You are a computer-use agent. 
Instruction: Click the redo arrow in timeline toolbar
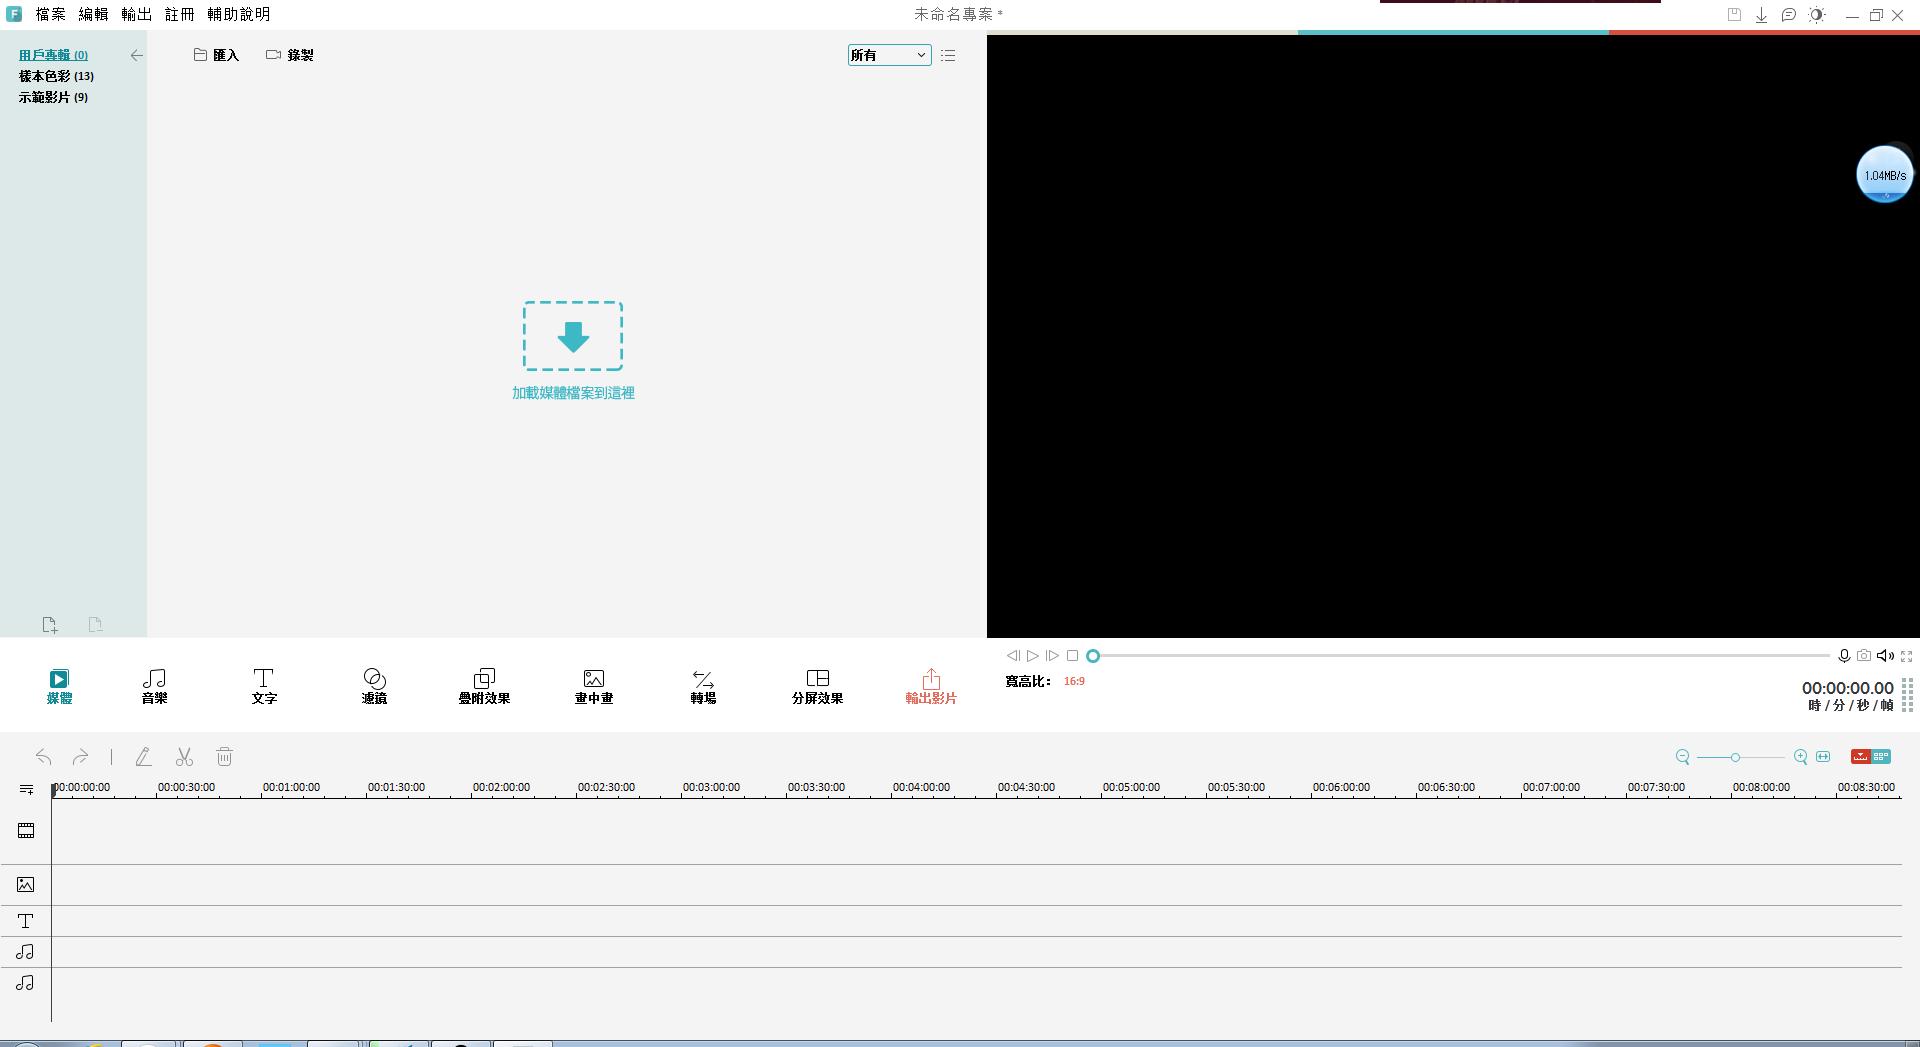80,757
